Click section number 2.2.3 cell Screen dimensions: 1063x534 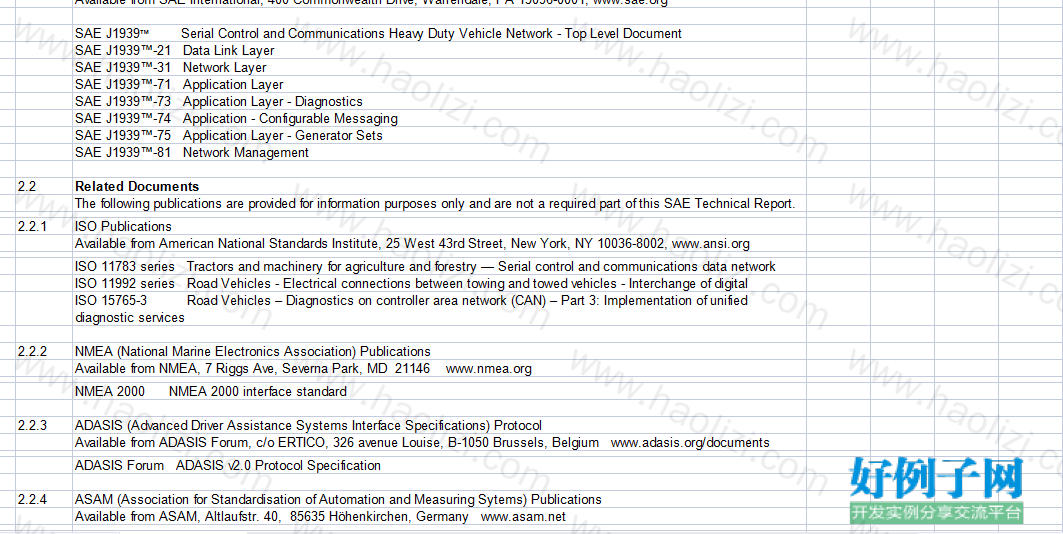pos(33,426)
